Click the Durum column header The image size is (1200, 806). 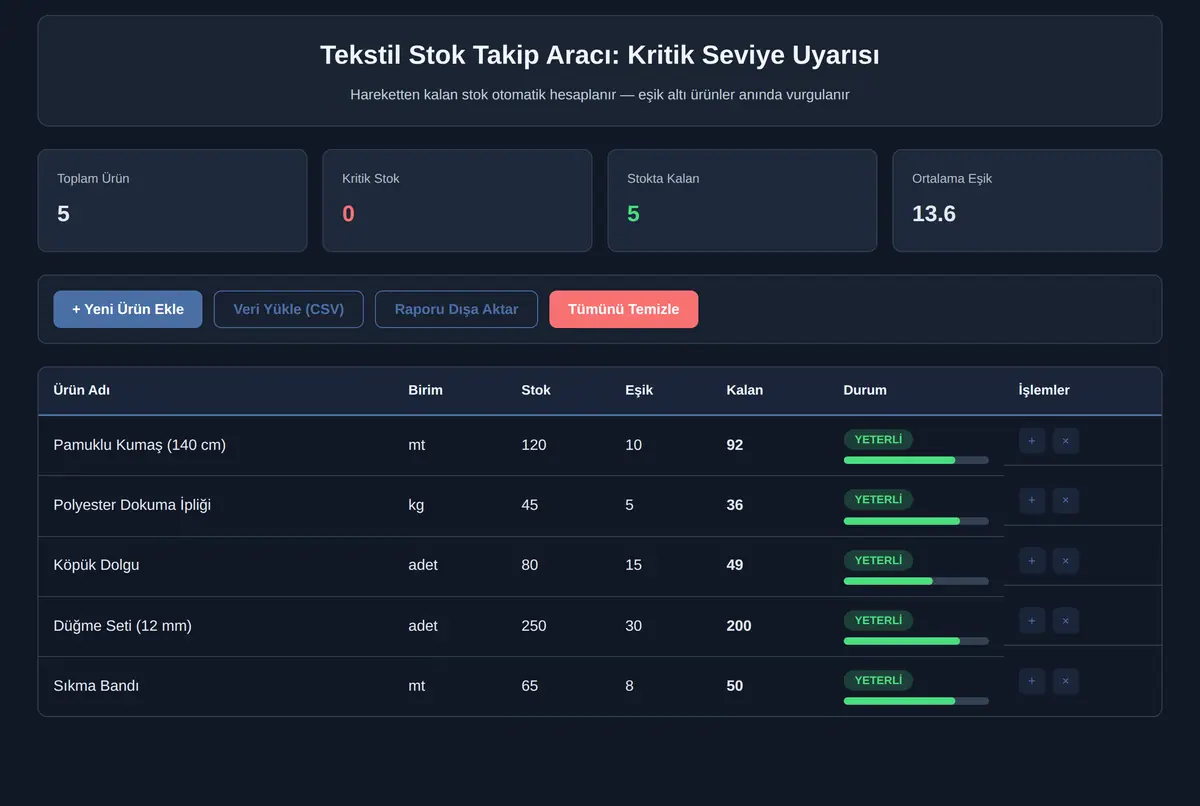865,390
